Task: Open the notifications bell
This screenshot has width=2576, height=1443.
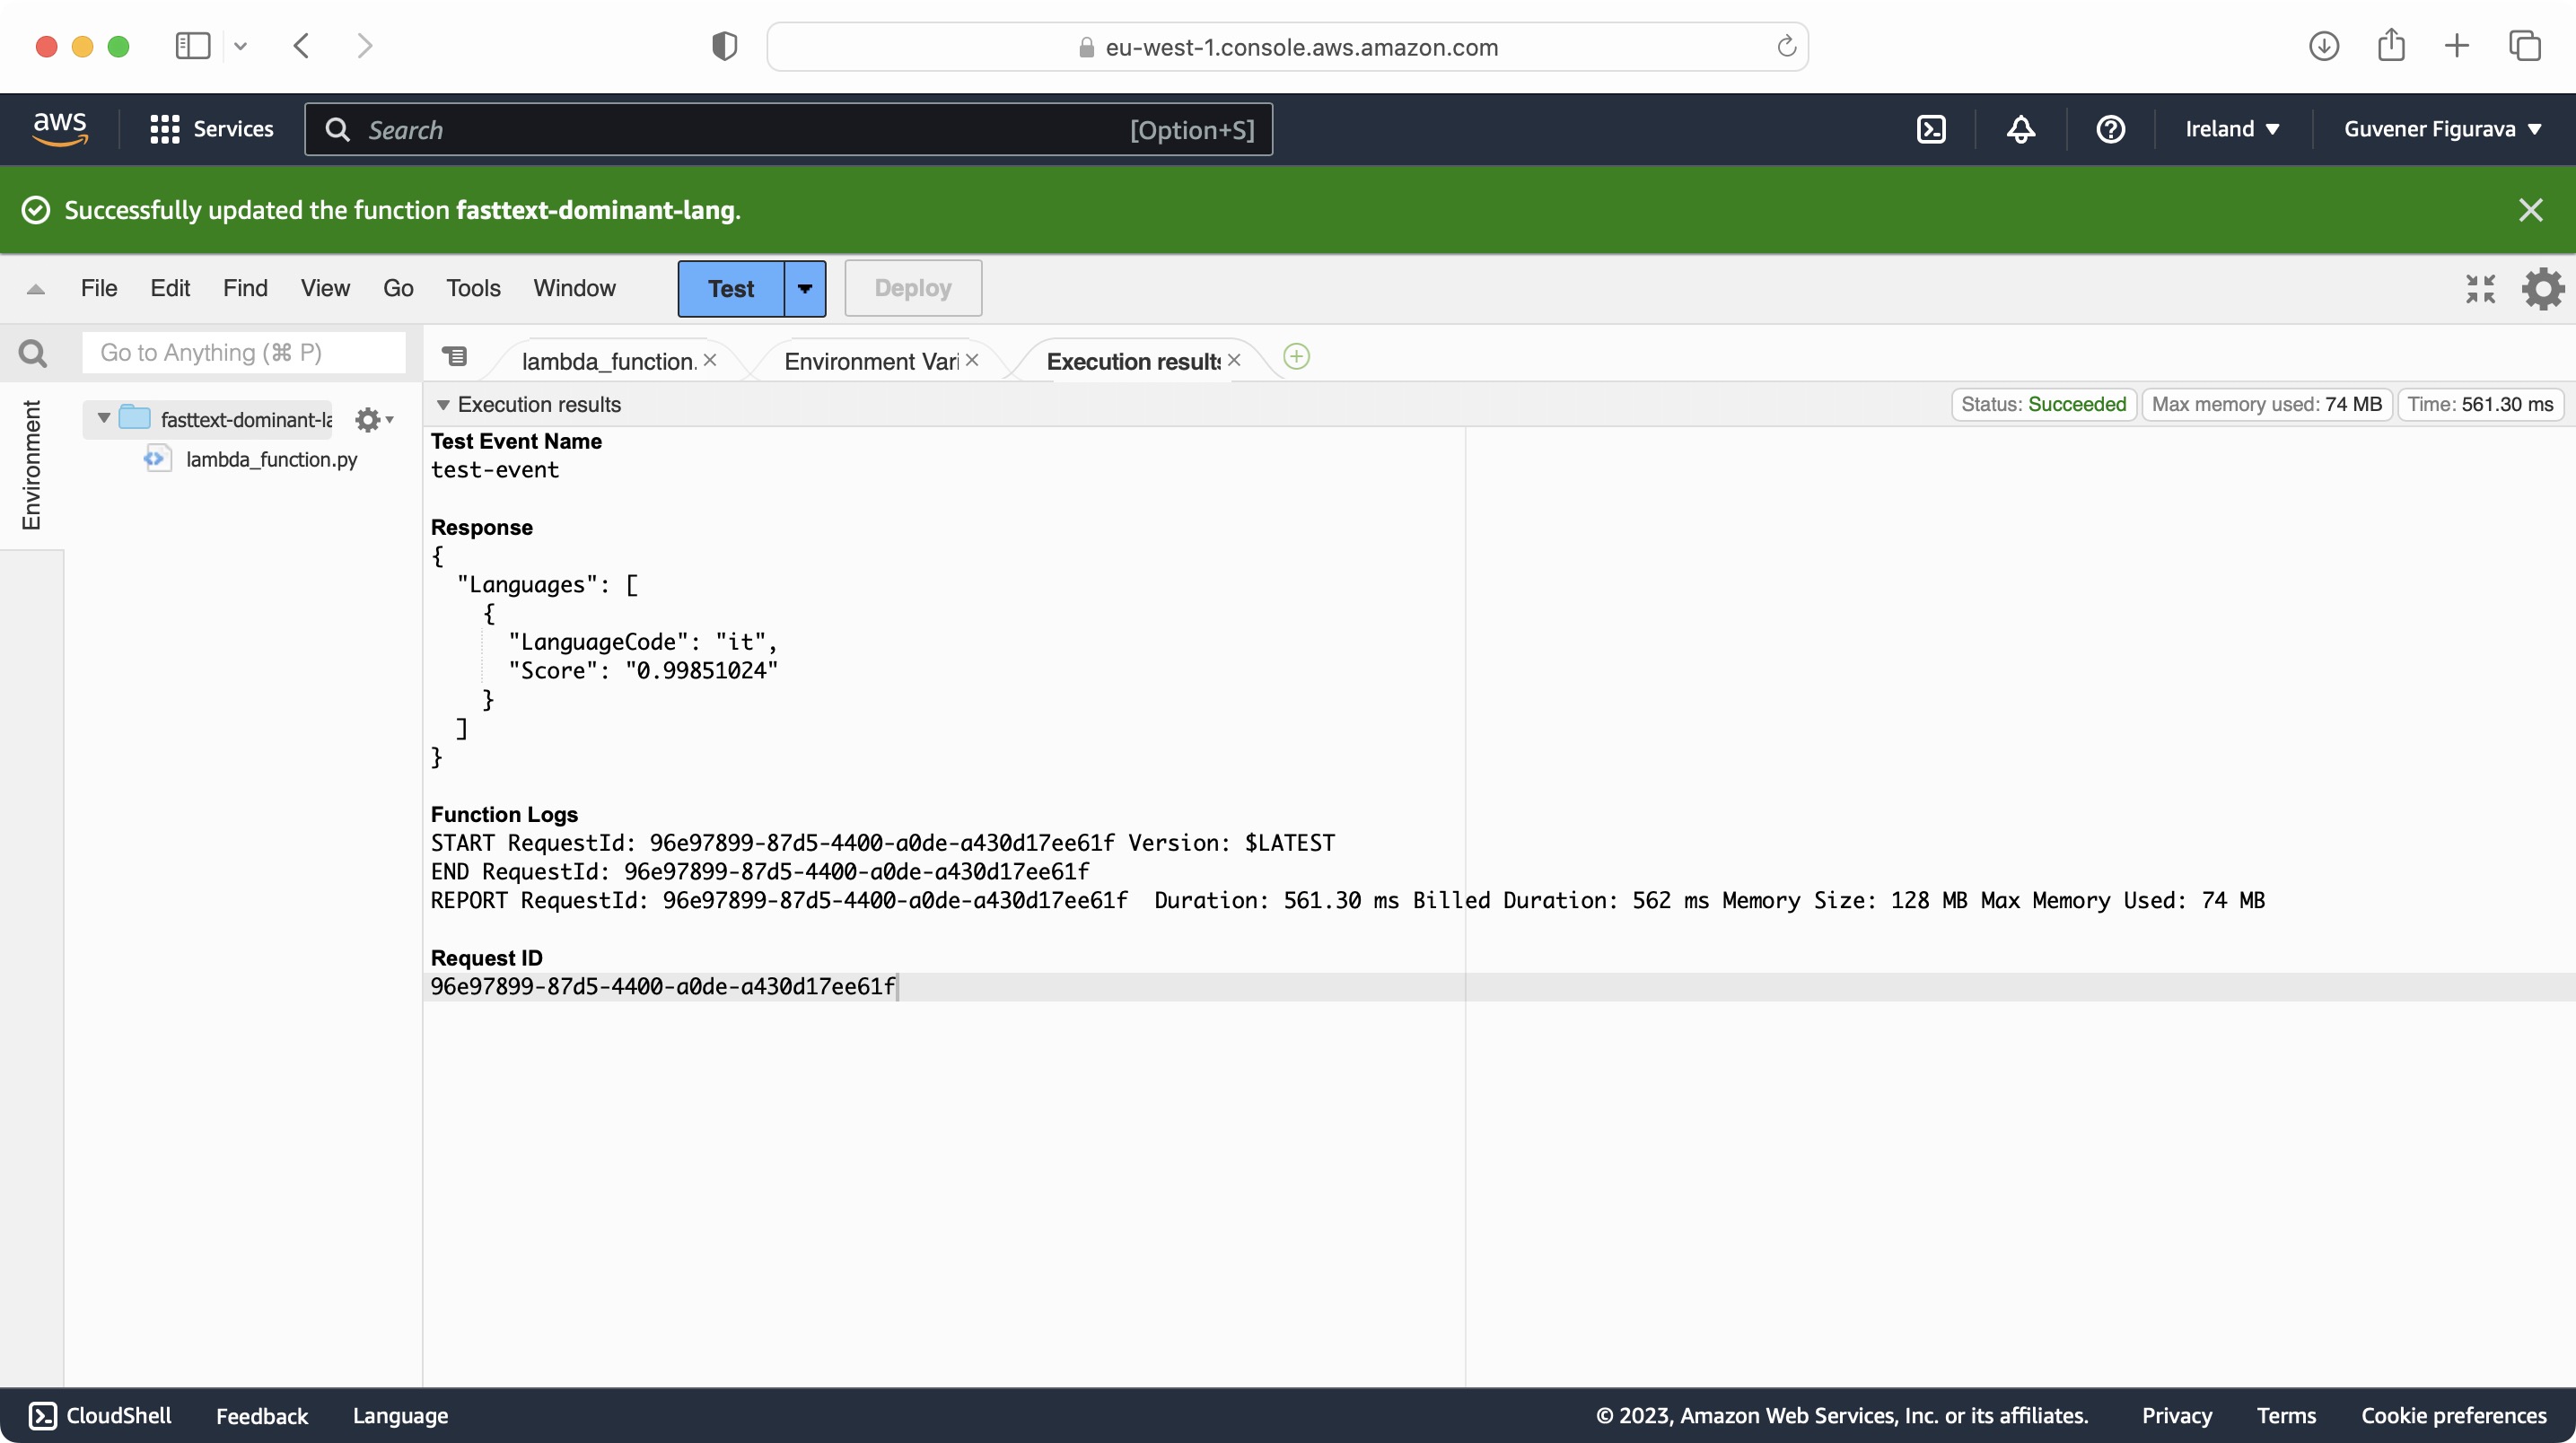Action: coord(2021,129)
